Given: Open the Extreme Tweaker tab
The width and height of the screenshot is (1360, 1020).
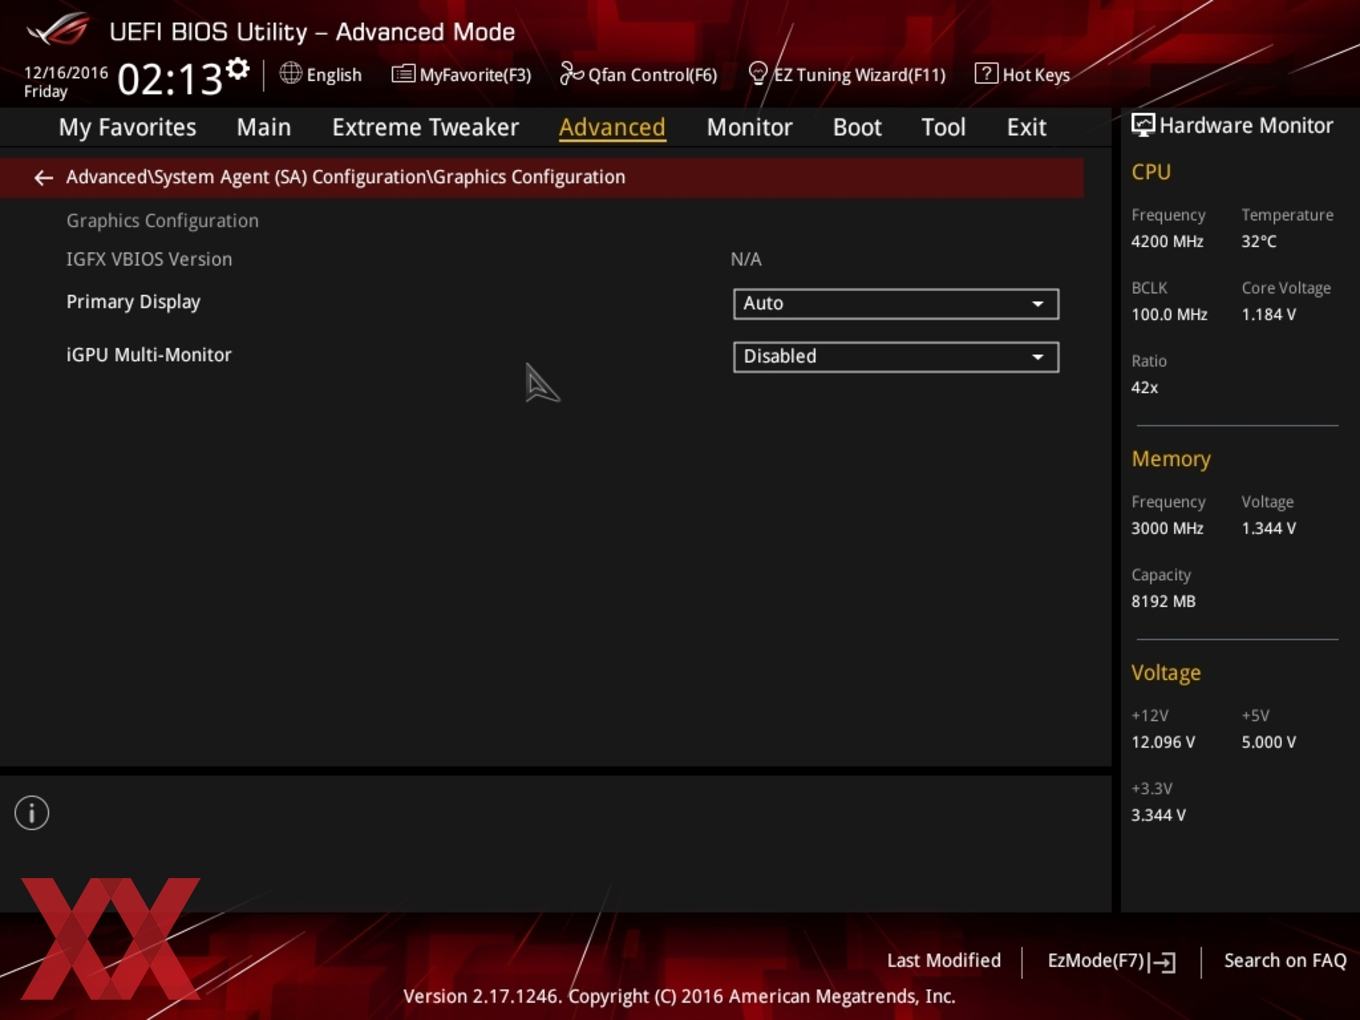Looking at the screenshot, I should point(425,127).
